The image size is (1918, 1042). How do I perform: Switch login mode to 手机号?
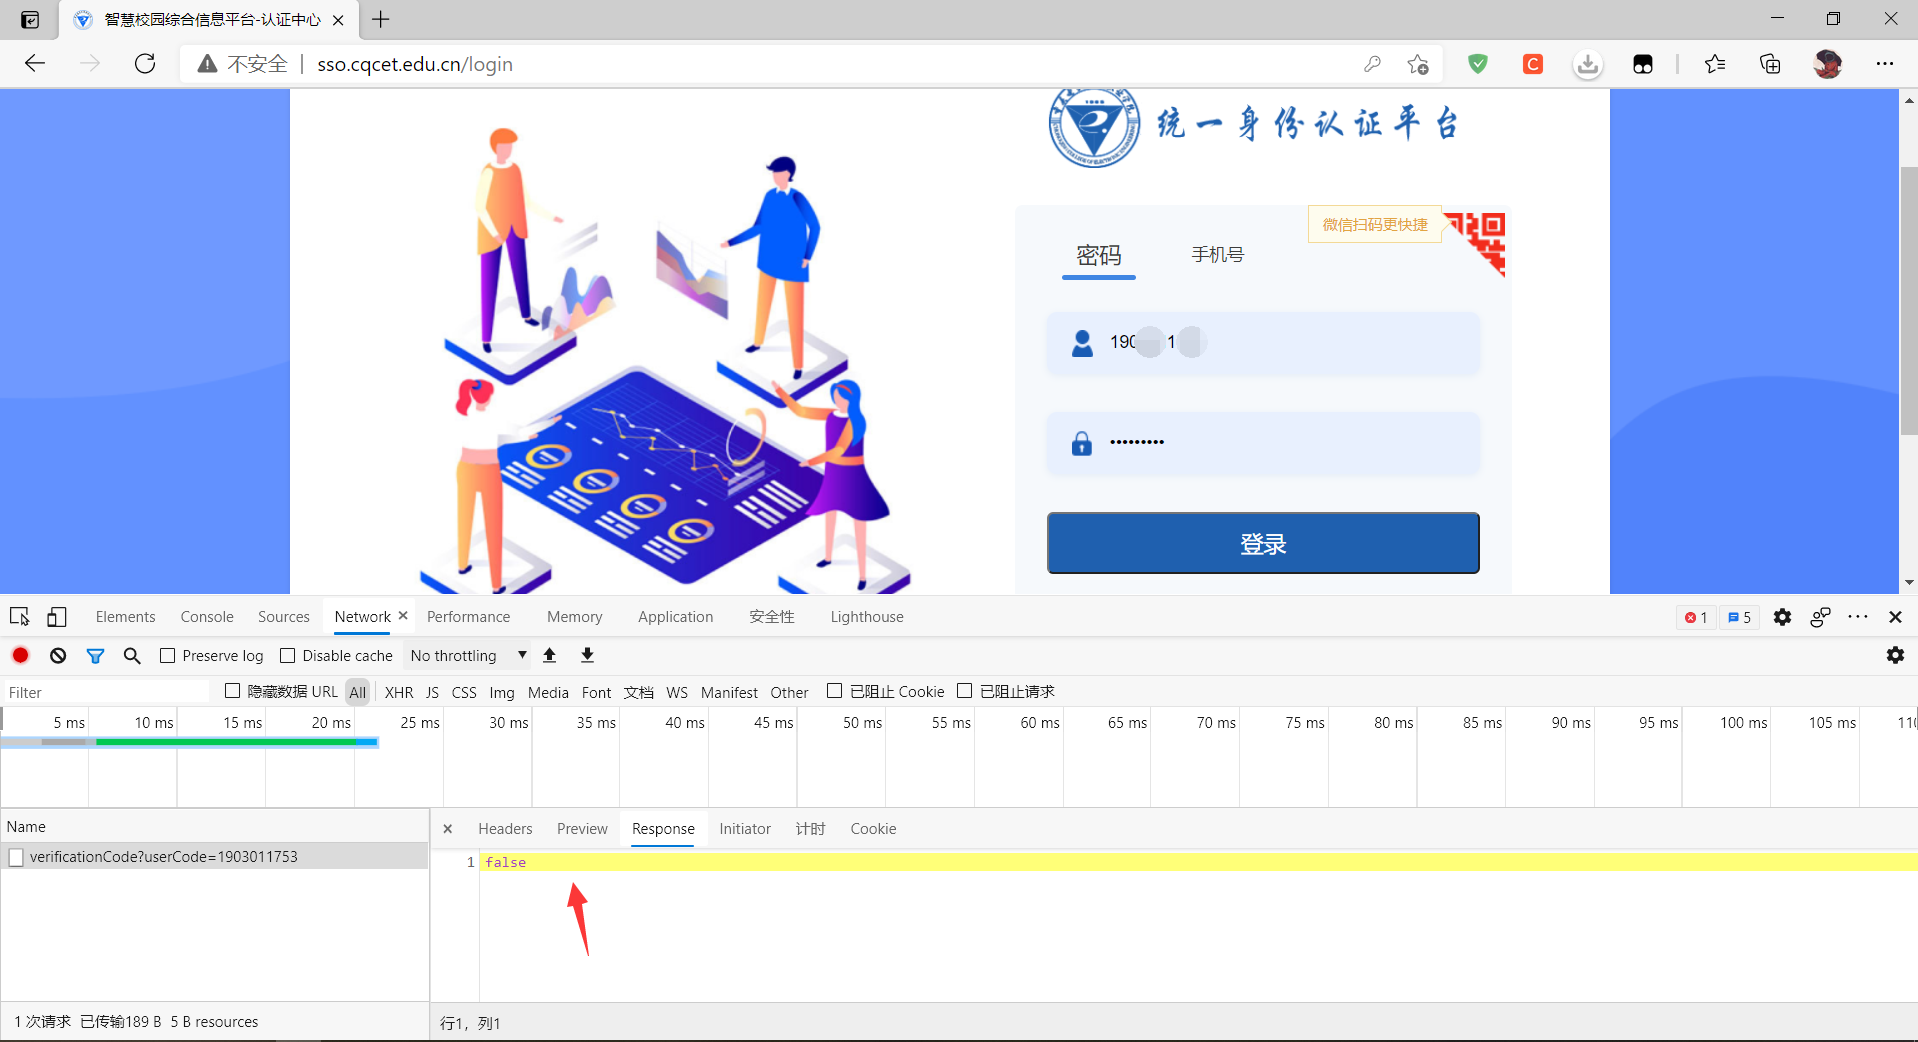tap(1217, 255)
